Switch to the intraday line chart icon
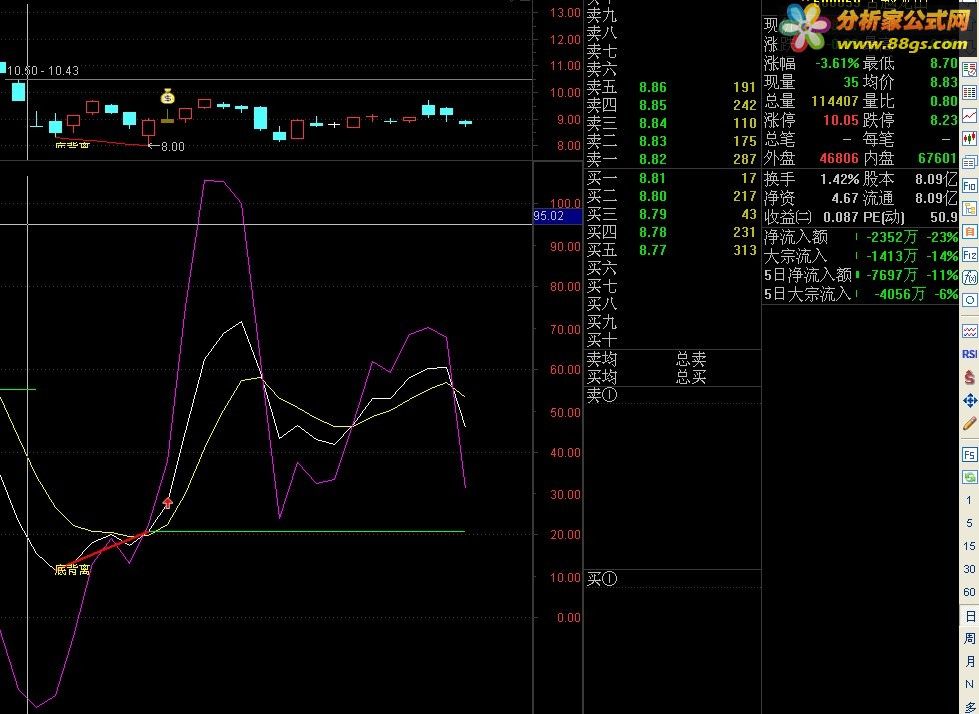Screen dimensions: 979x714 (x=970, y=116)
